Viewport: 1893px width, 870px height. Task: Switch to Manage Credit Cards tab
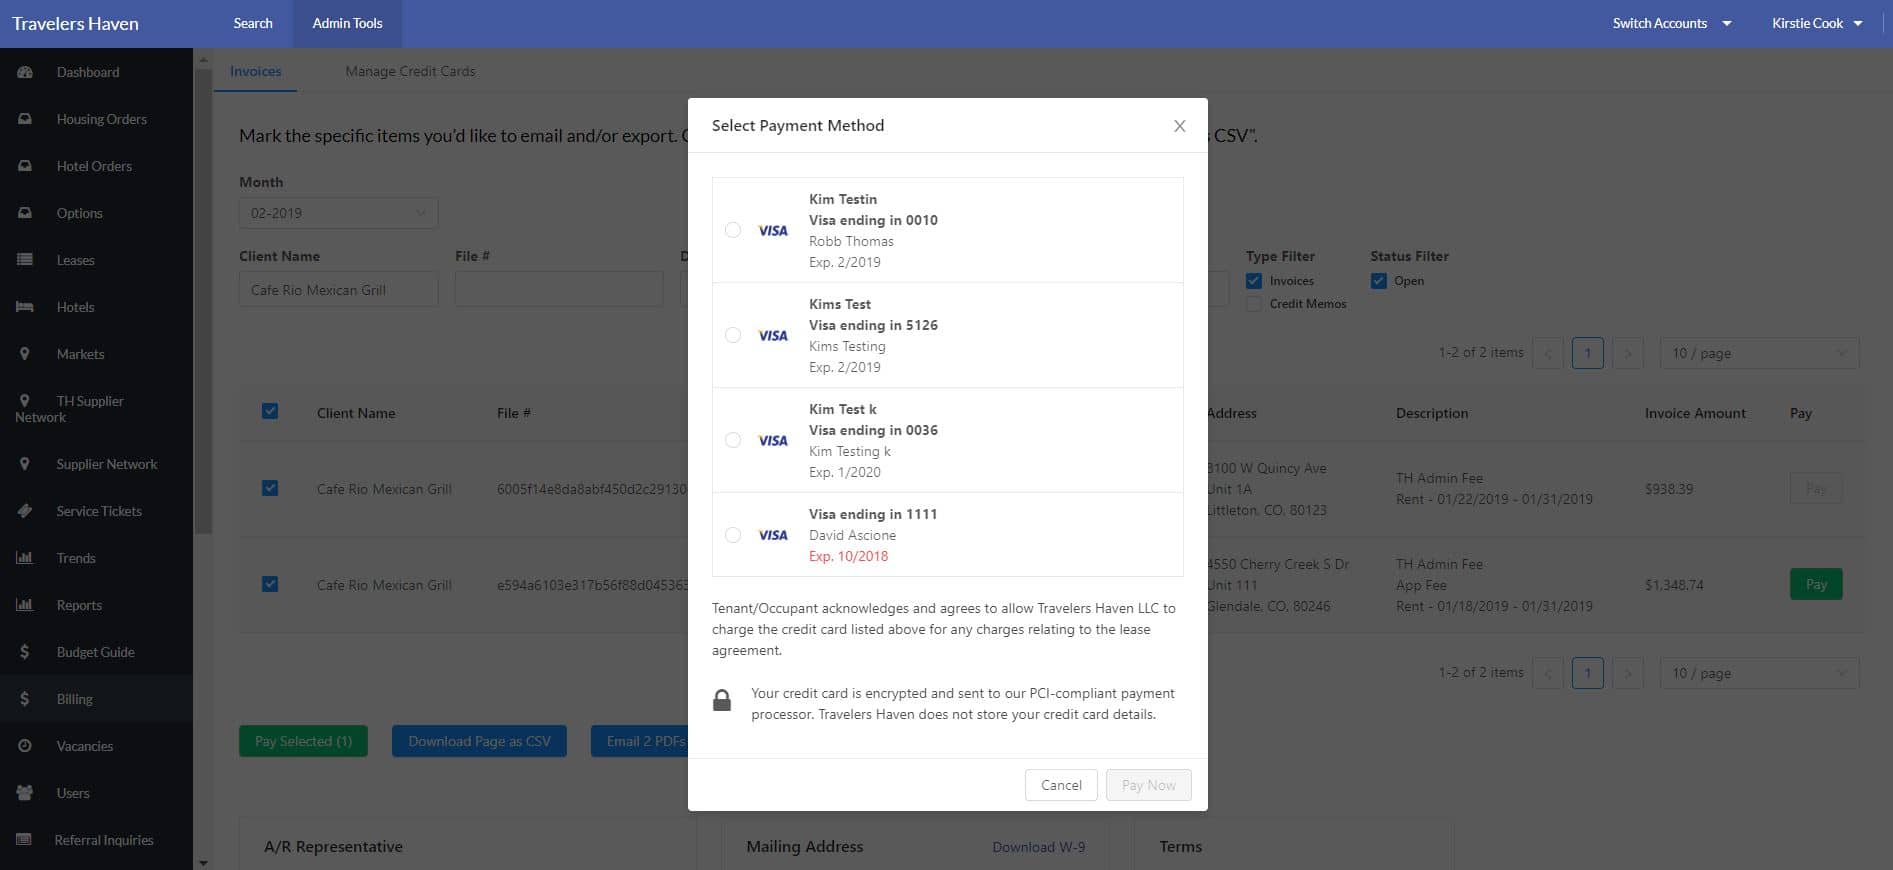[410, 71]
